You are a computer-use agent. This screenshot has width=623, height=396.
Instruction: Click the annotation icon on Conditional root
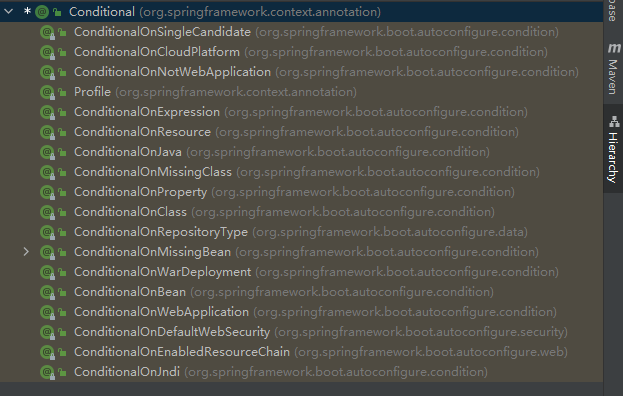(42, 12)
